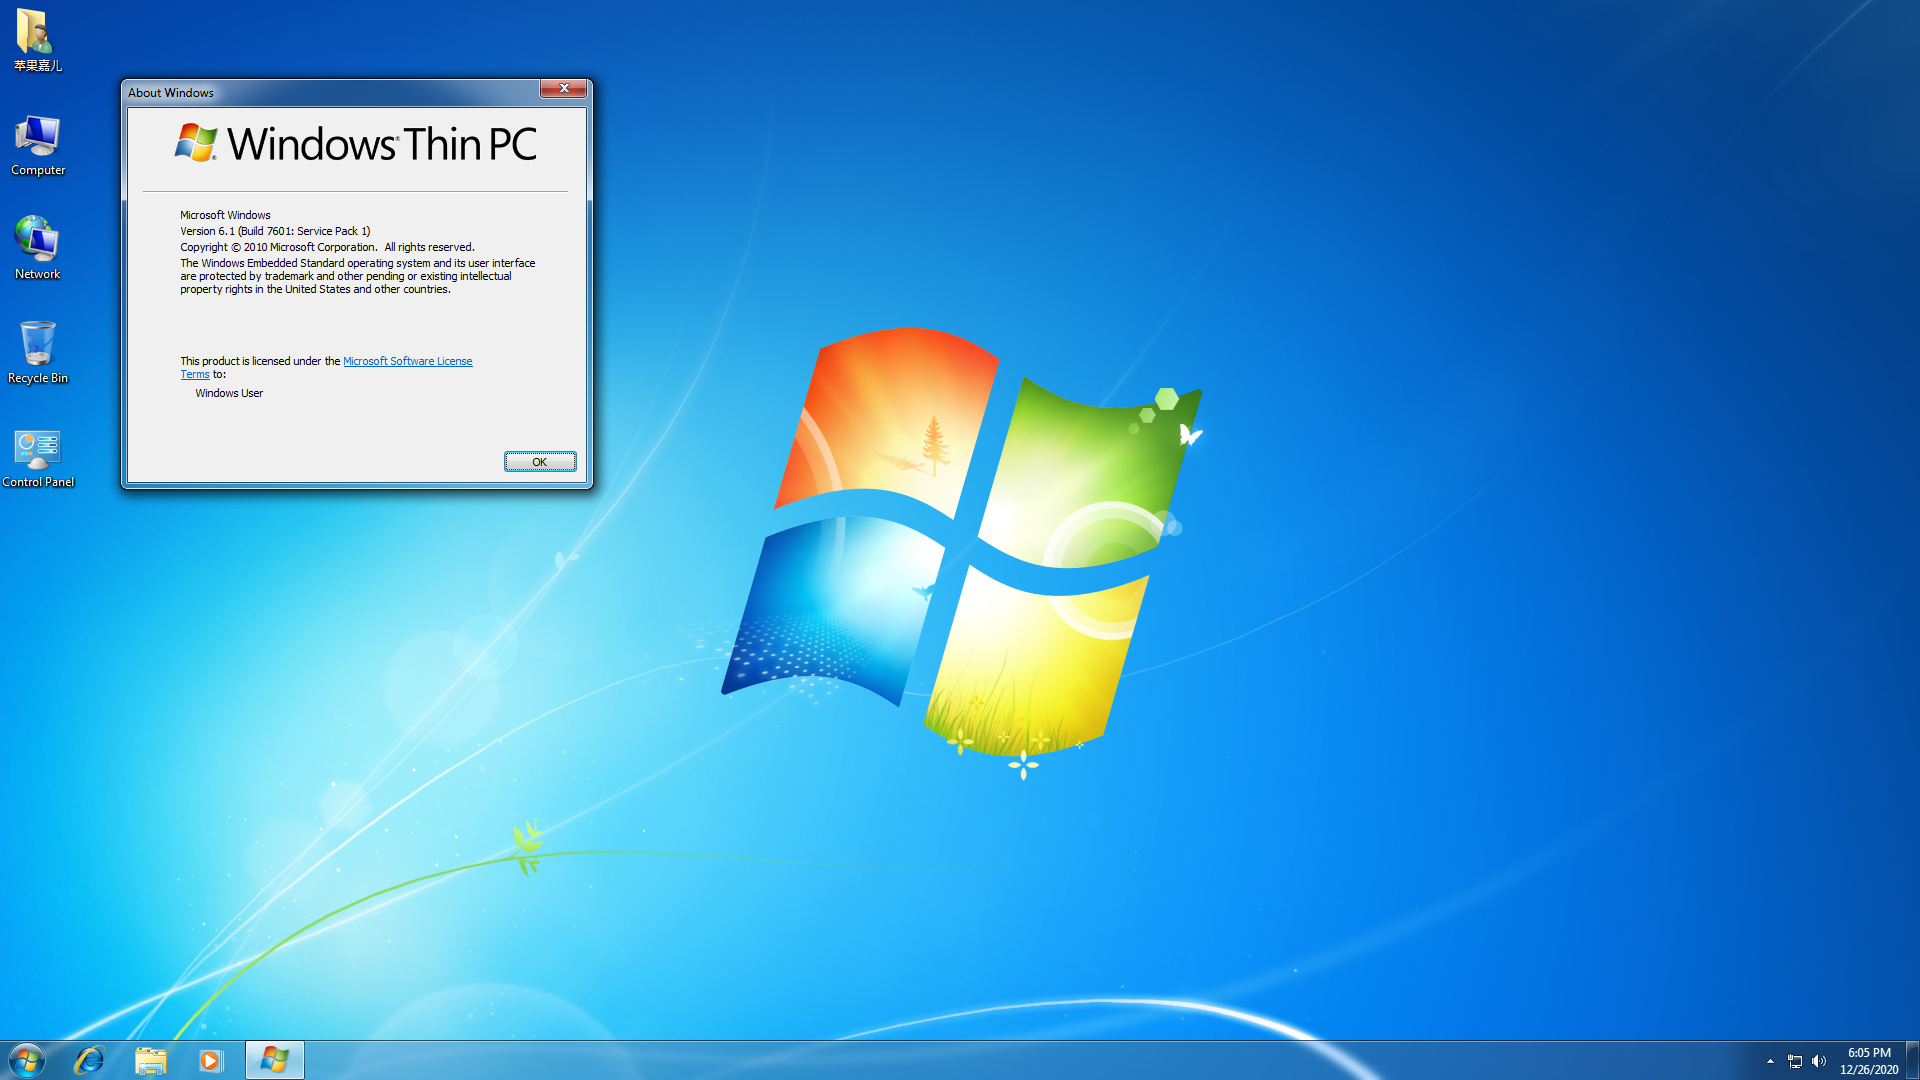Launch Windows Media Player from the taskbar
This screenshot has height=1080, width=1920.
tap(210, 1060)
